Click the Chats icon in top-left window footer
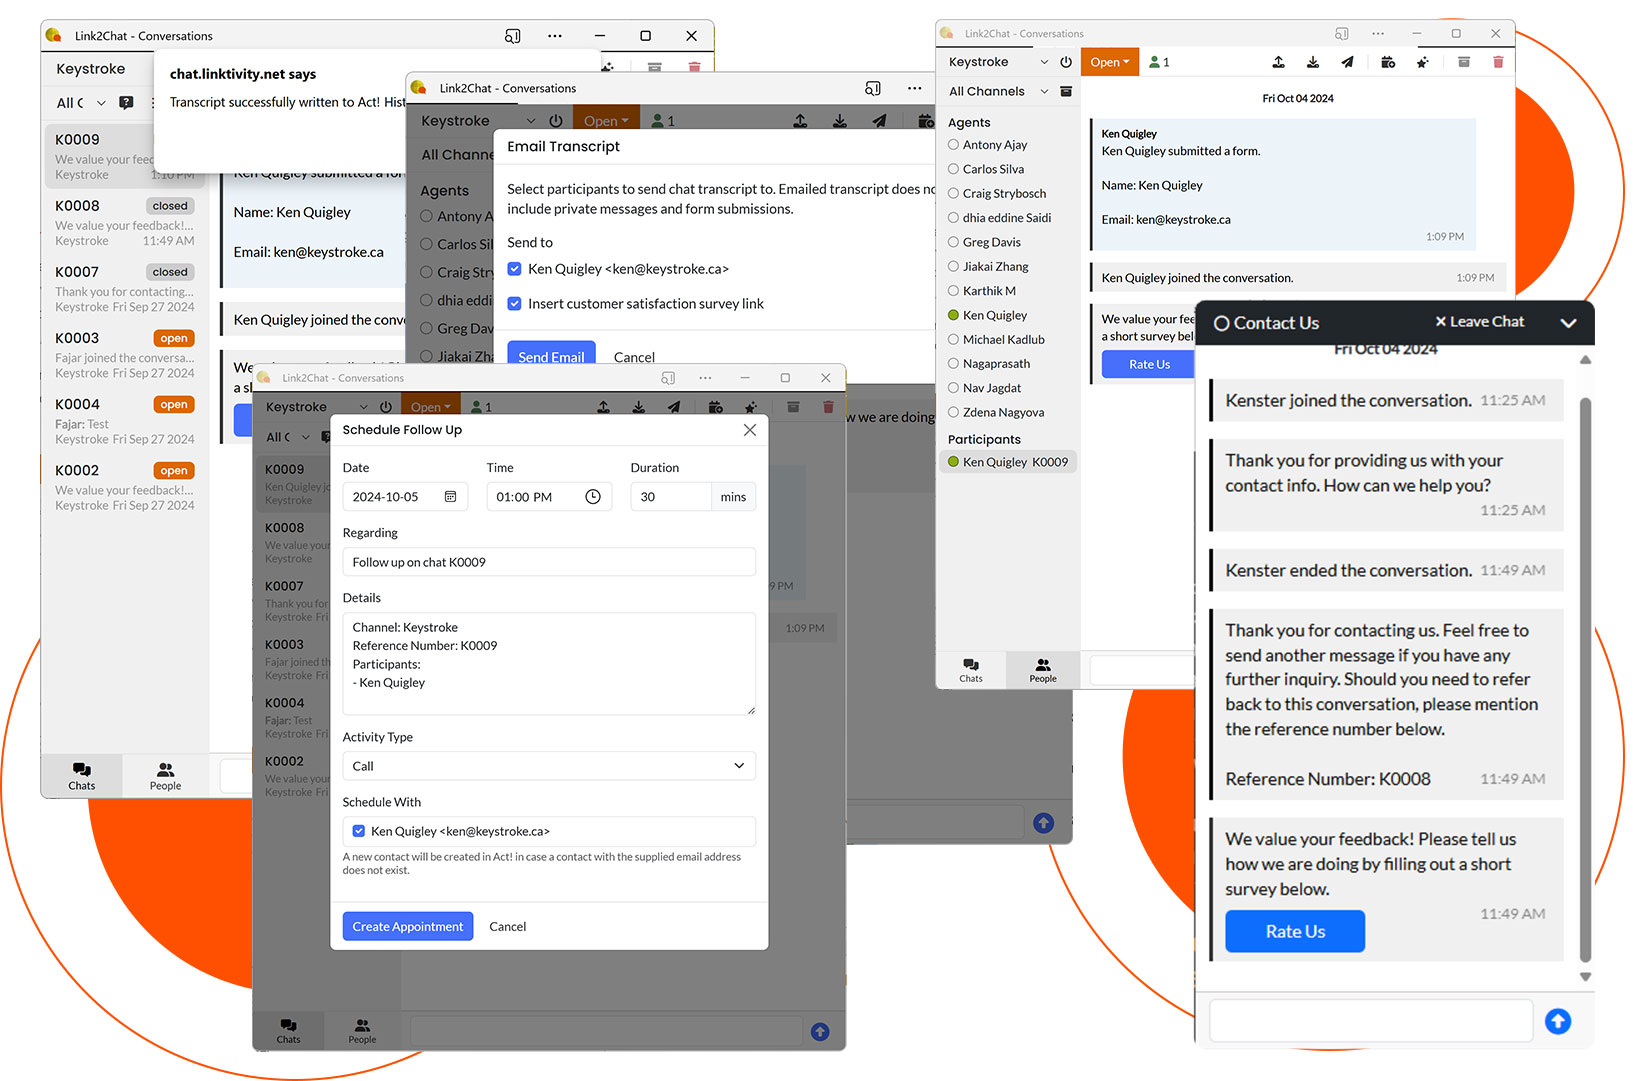The width and height of the screenshot is (1648, 1081). click(x=82, y=776)
